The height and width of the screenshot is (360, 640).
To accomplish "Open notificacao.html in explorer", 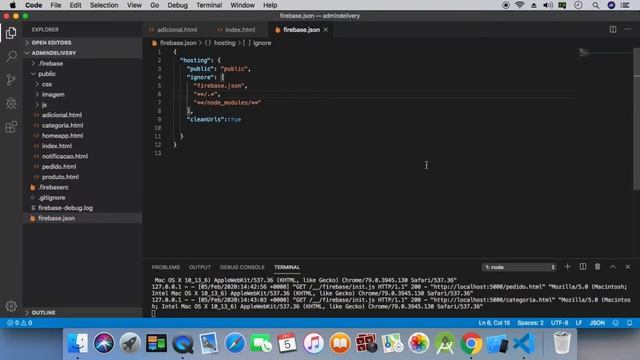I will click(64, 156).
